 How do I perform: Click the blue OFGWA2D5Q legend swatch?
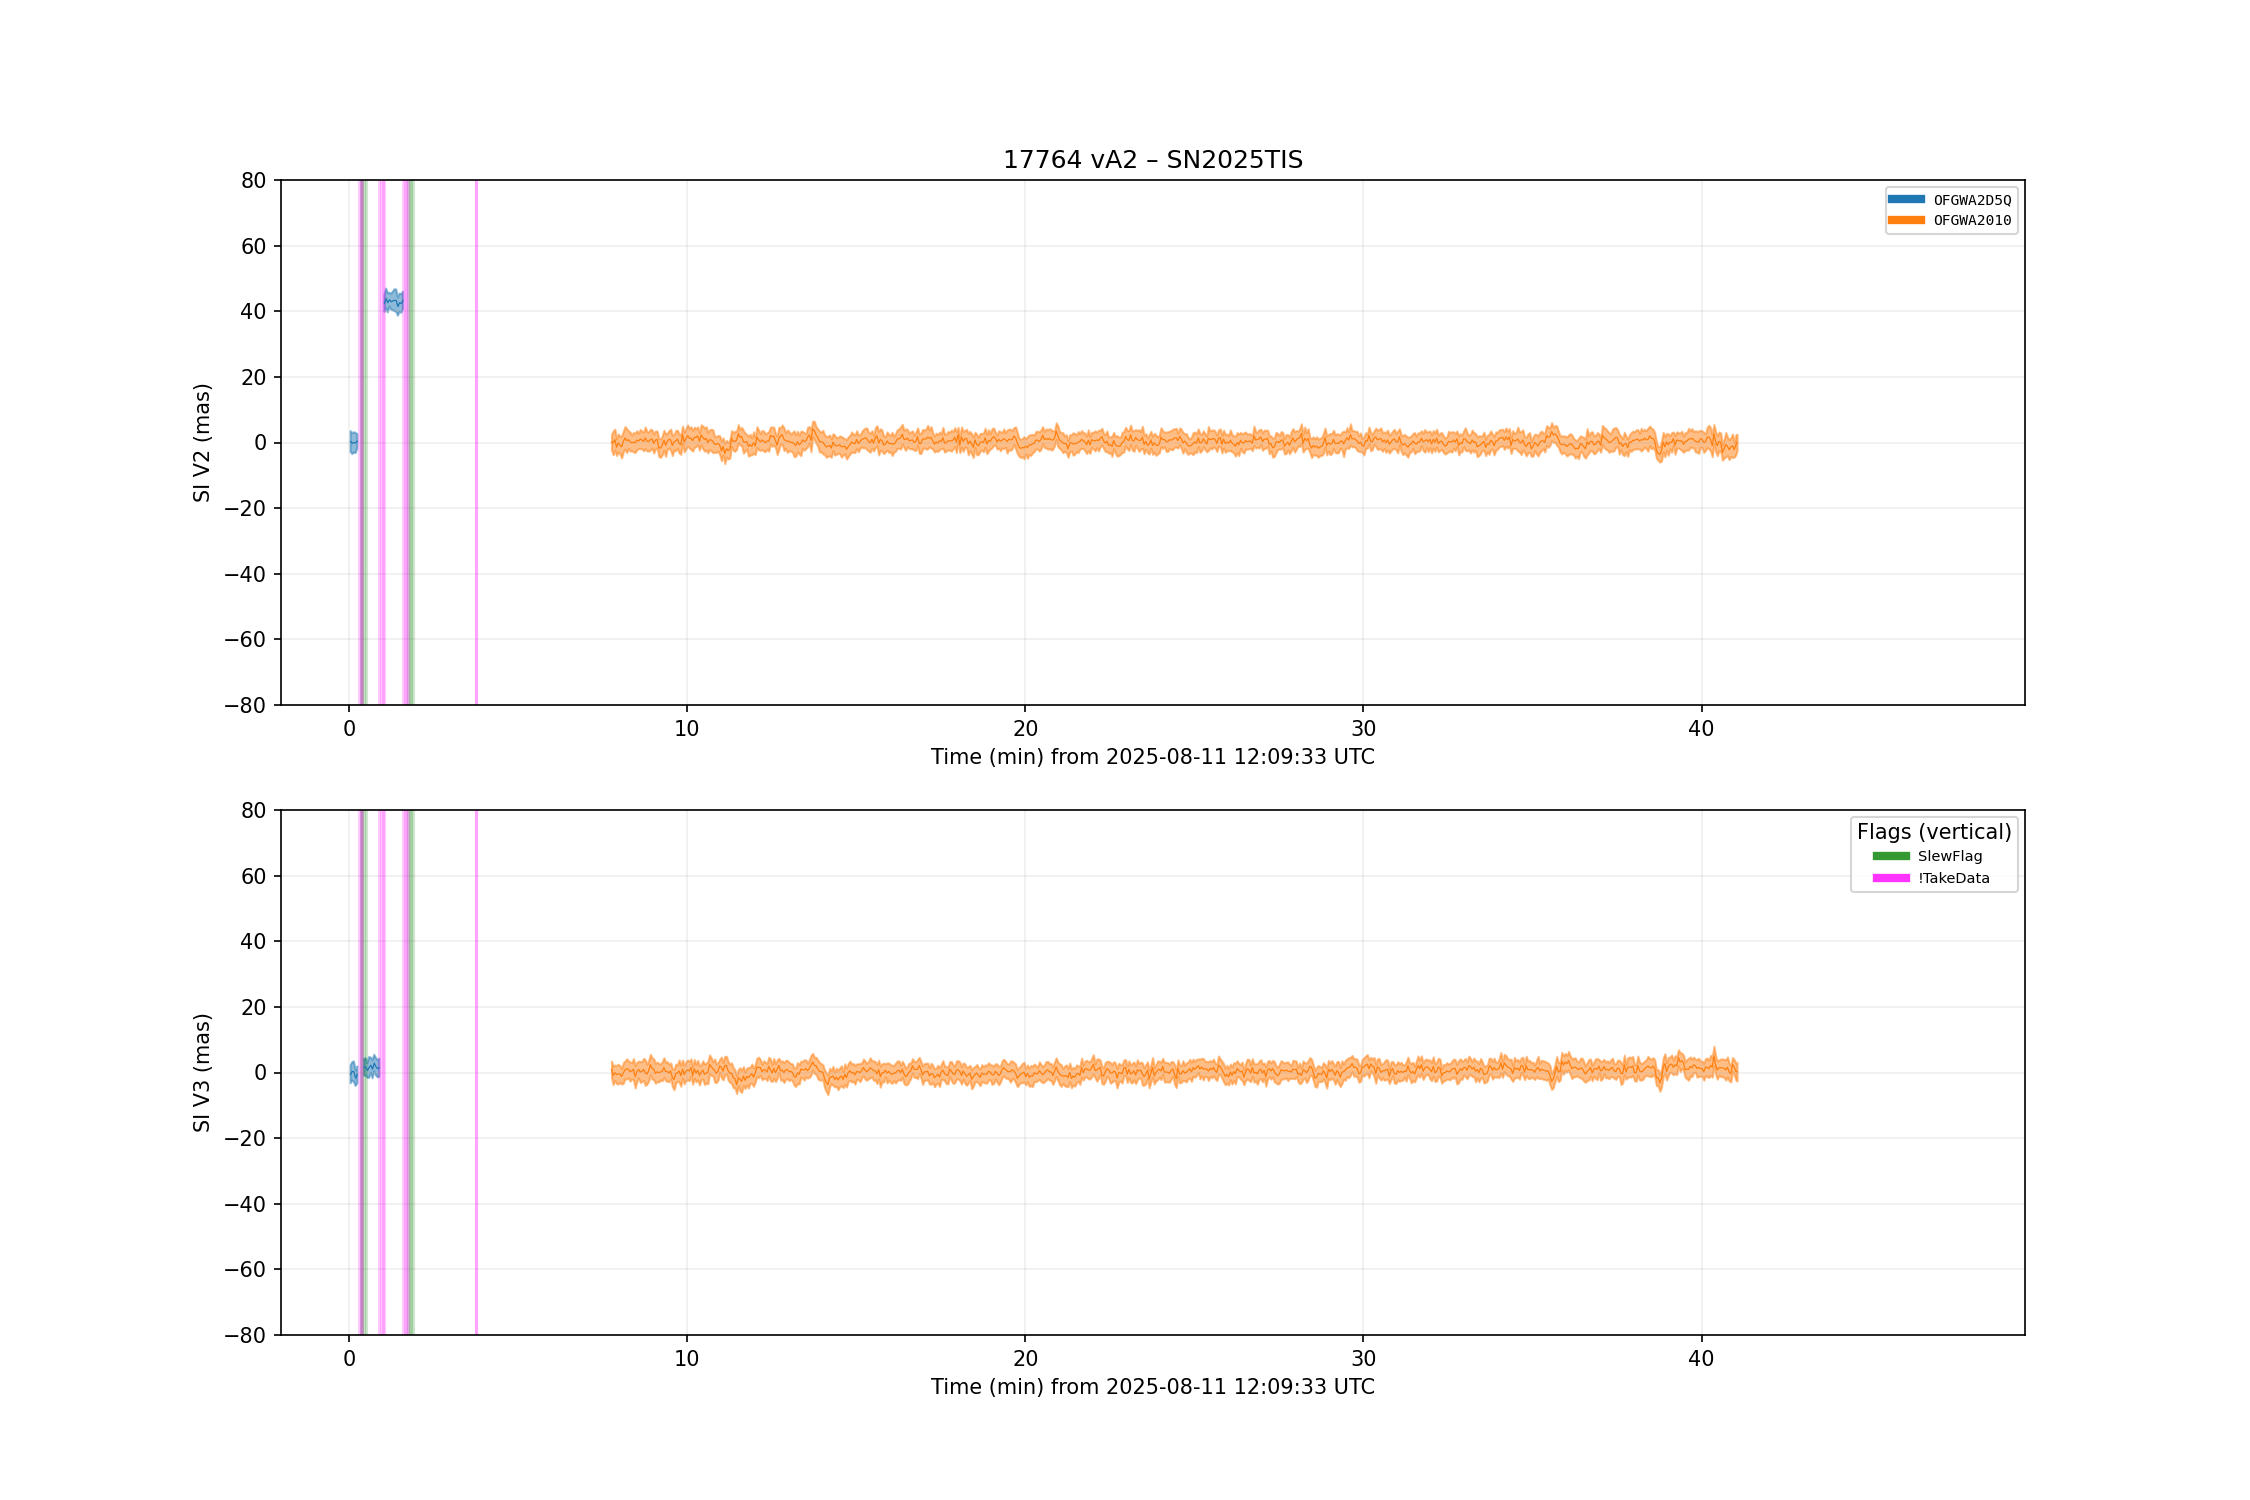click(x=1906, y=199)
